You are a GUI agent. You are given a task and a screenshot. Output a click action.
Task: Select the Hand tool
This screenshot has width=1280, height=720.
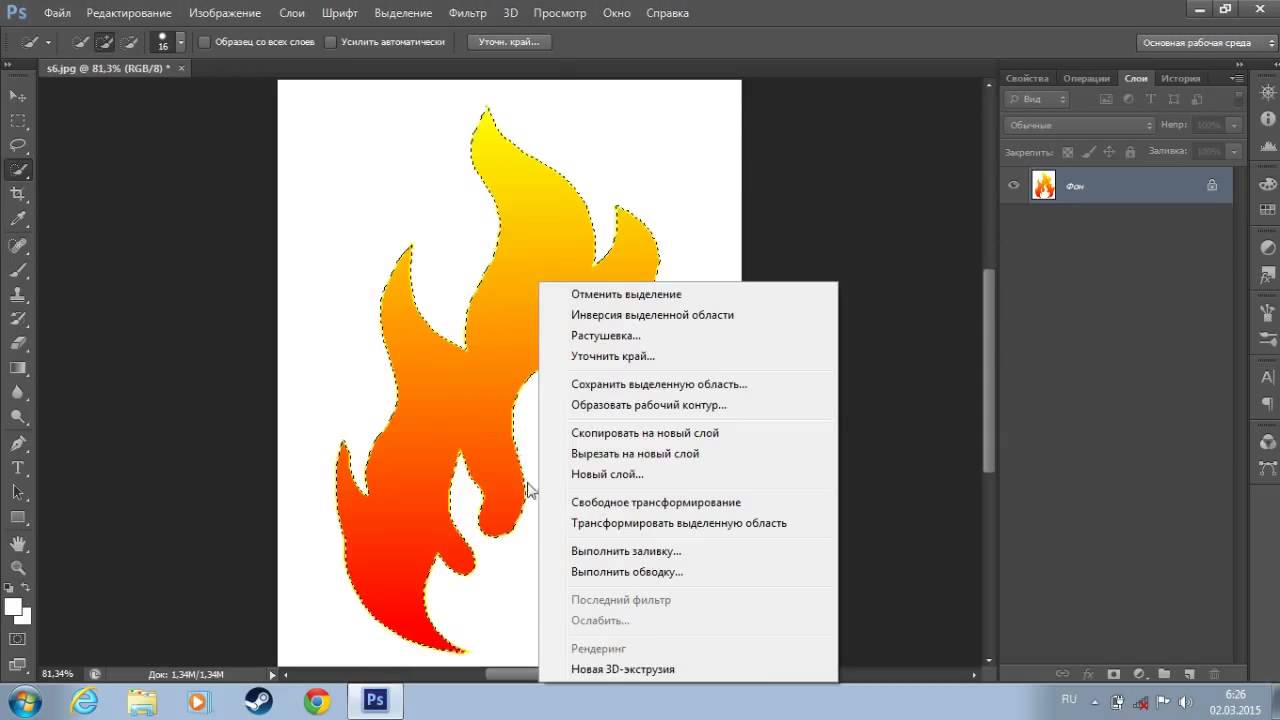(18, 543)
